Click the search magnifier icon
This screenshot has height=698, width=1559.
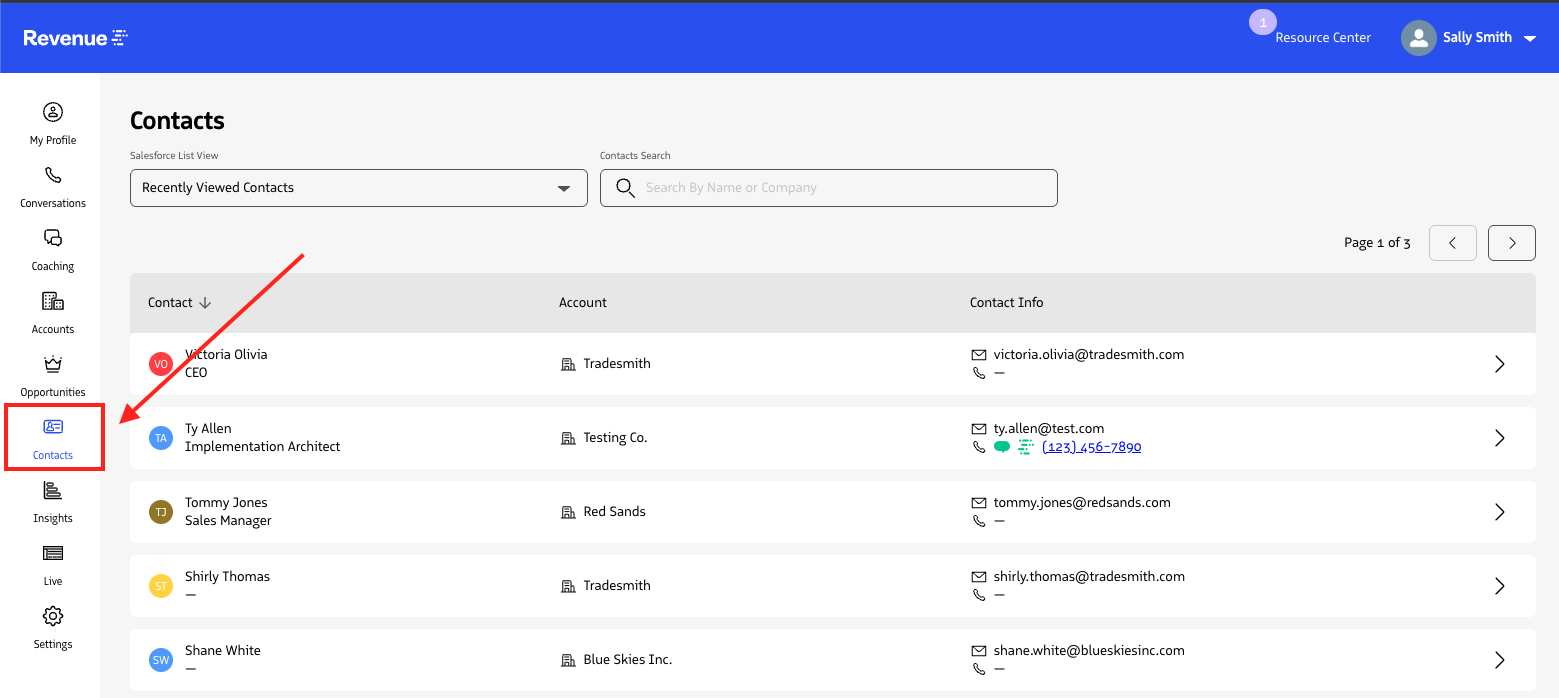[625, 188]
